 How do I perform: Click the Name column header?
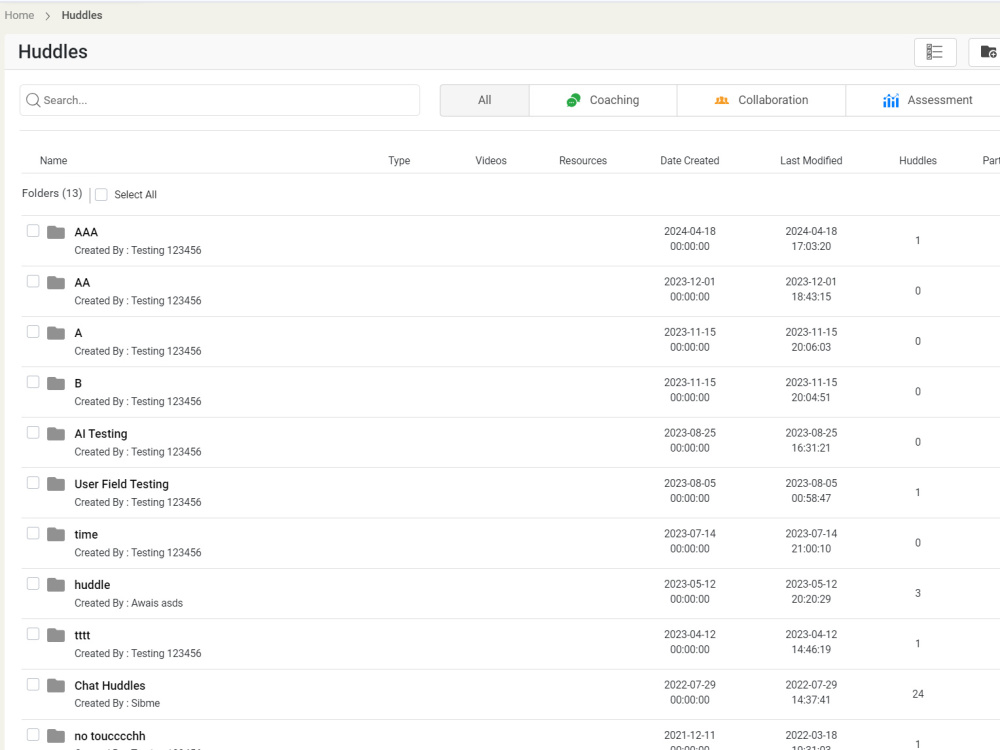coord(54,161)
